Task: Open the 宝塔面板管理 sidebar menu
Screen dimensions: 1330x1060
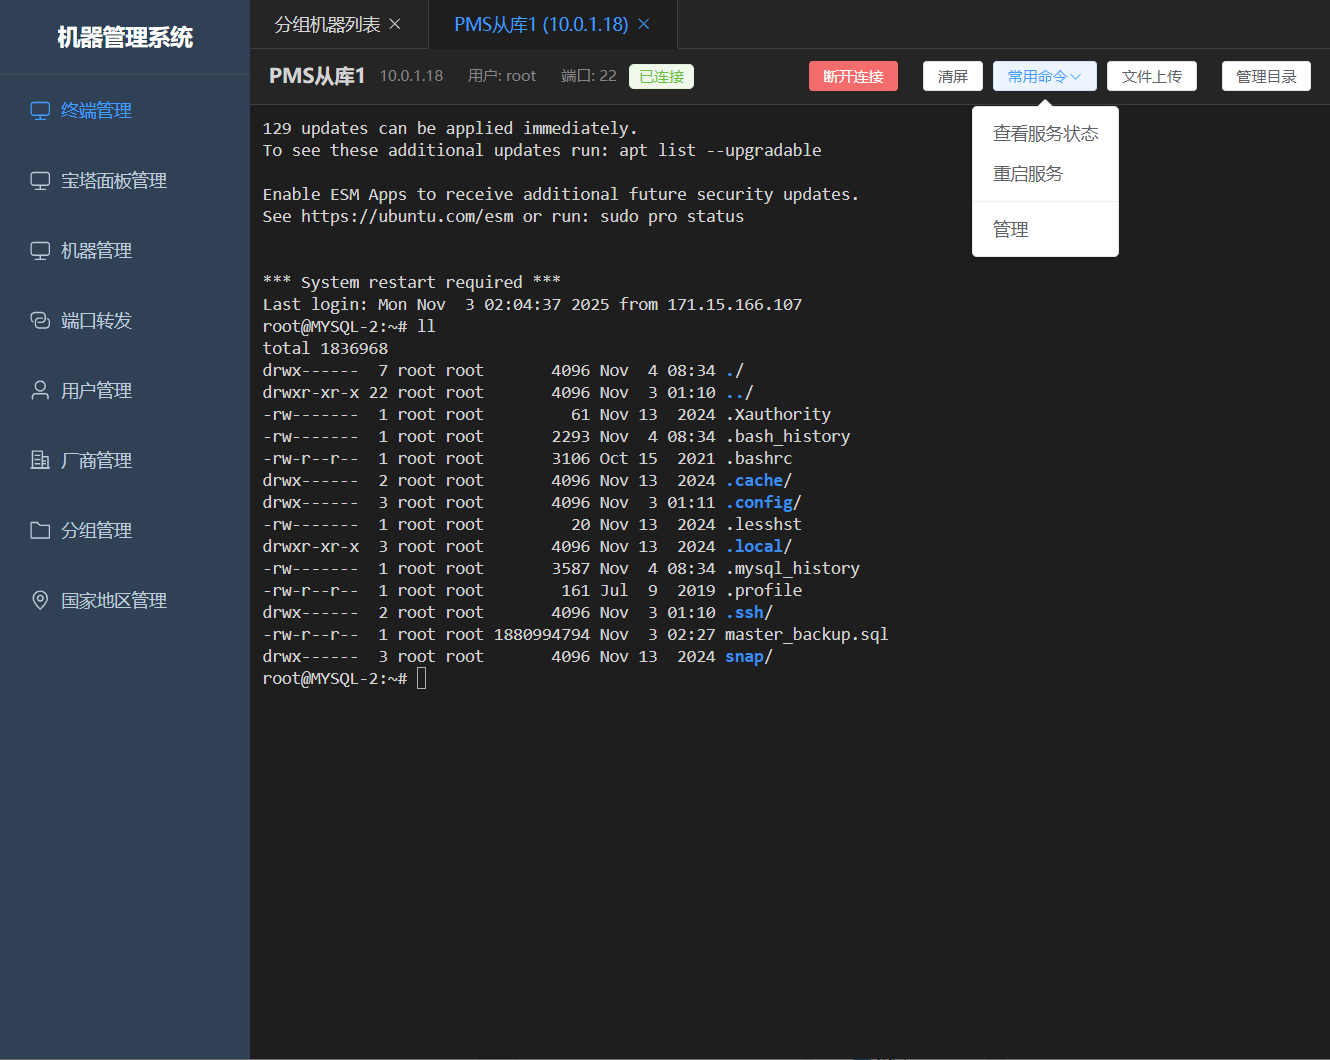Action: click(x=125, y=181)
